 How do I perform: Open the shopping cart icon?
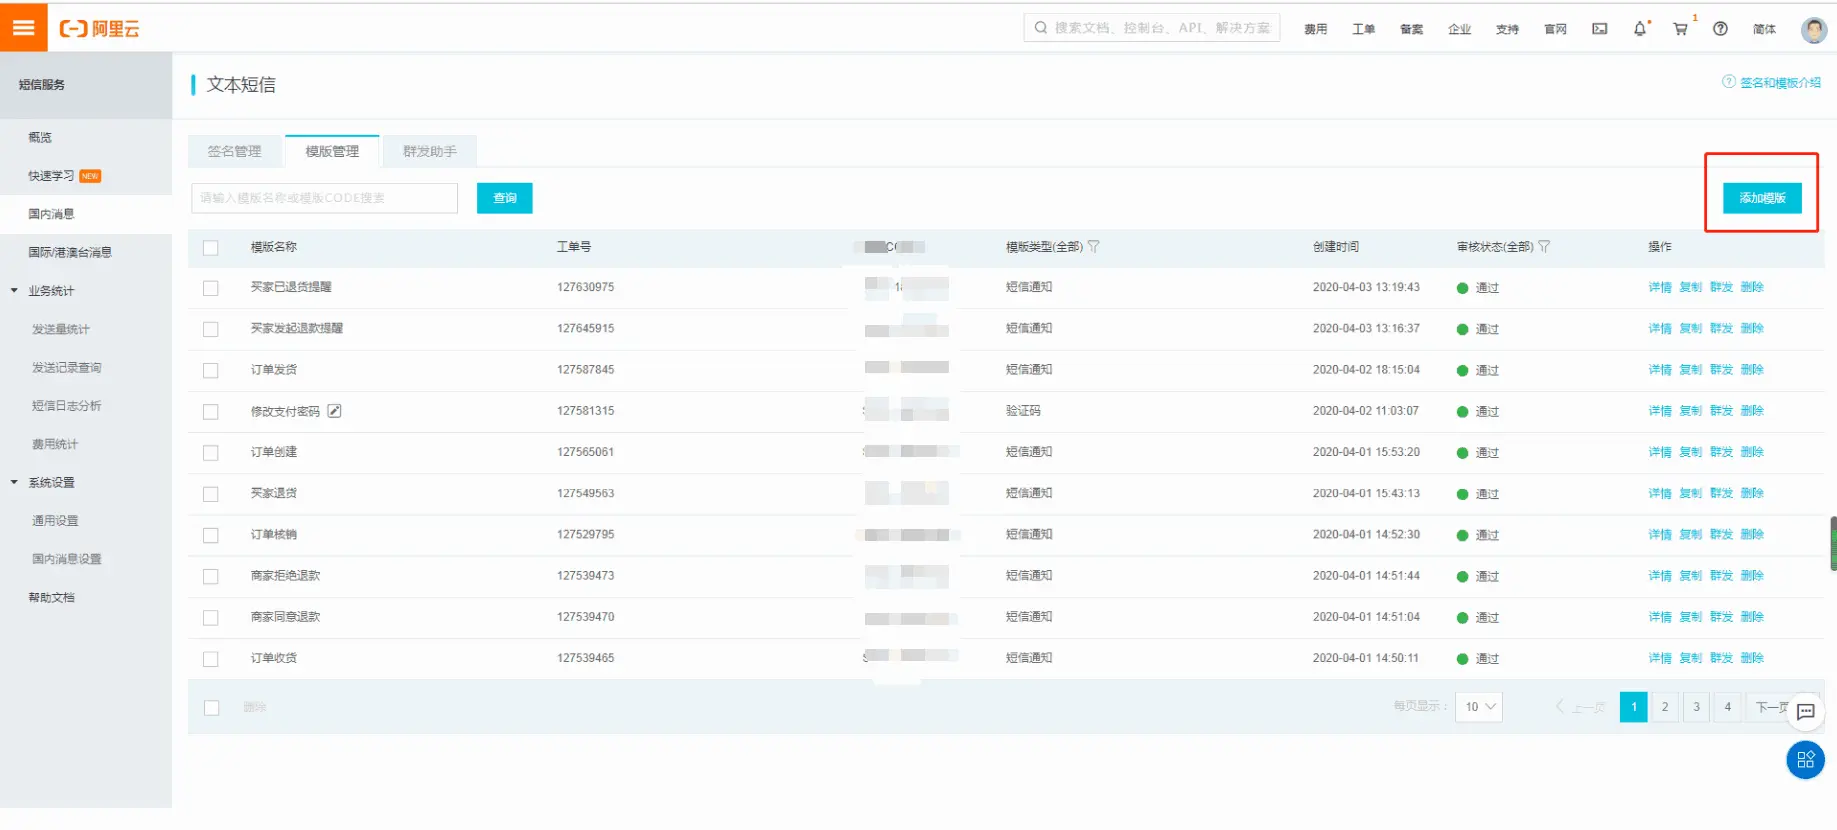click(1680, 29)
